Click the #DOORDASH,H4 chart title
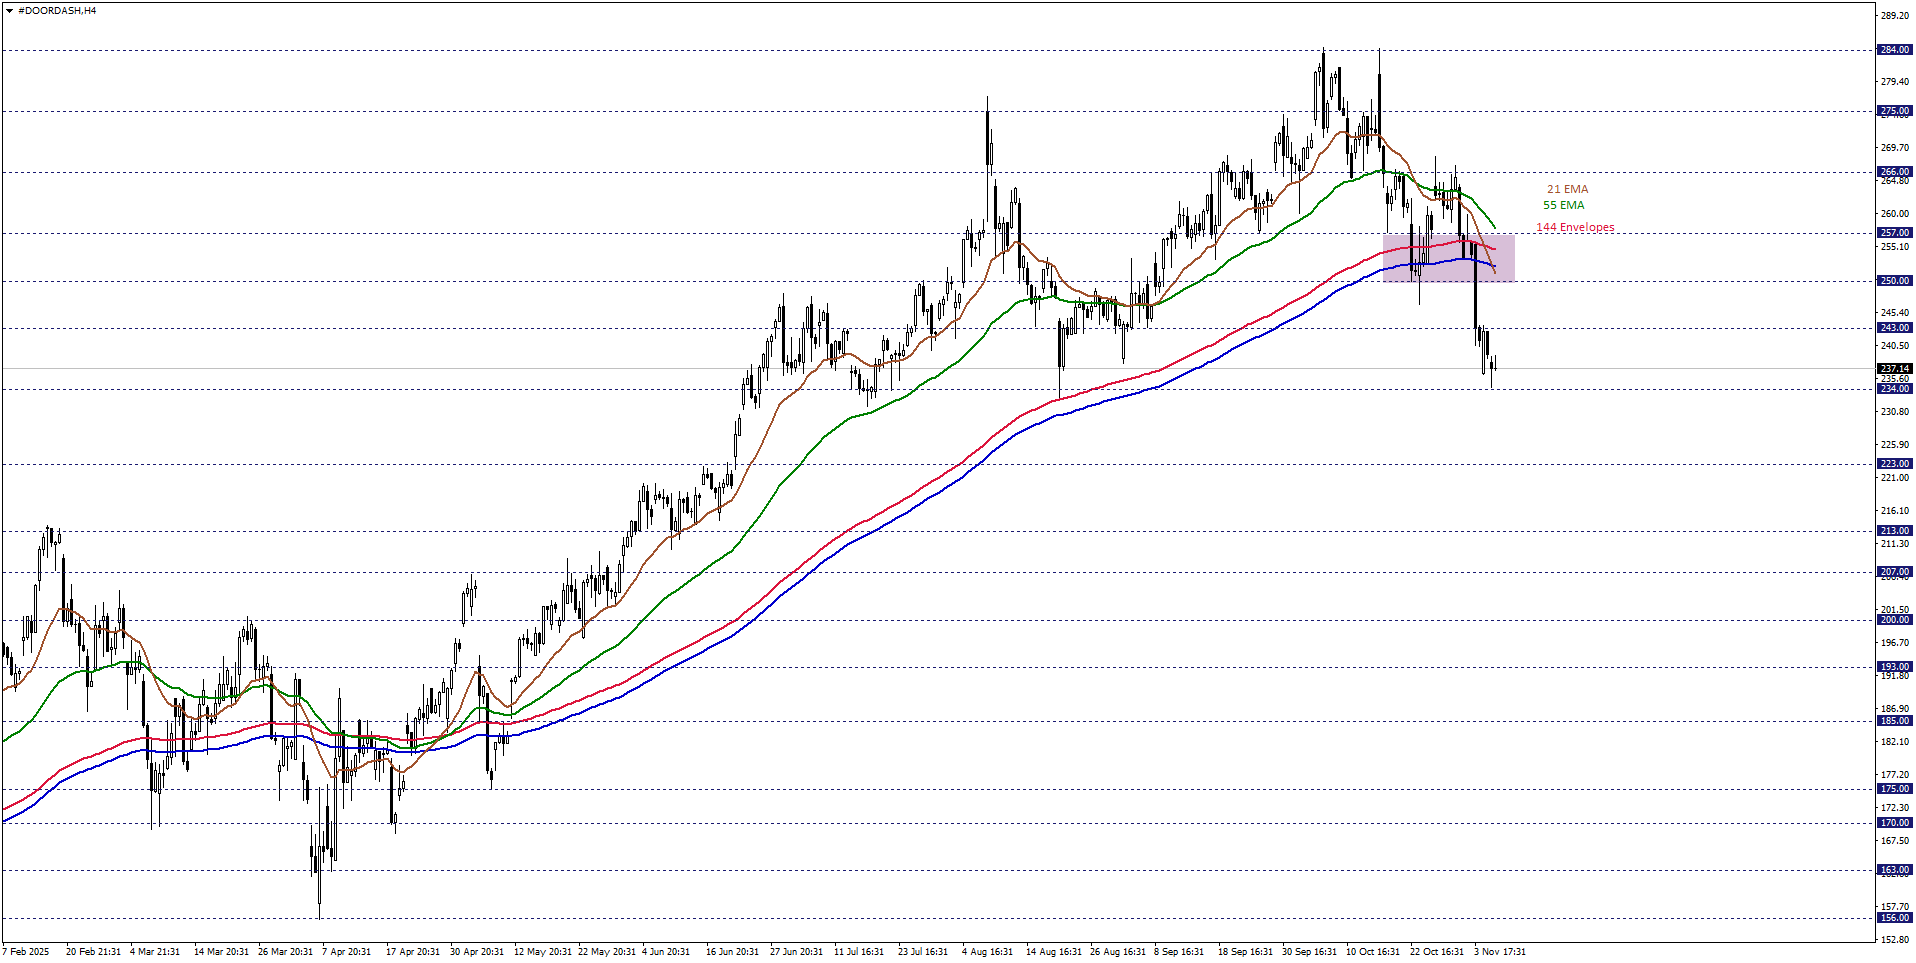Viewport: 1916px width, 963px height. pyautogui.click(x=57, y=11)
